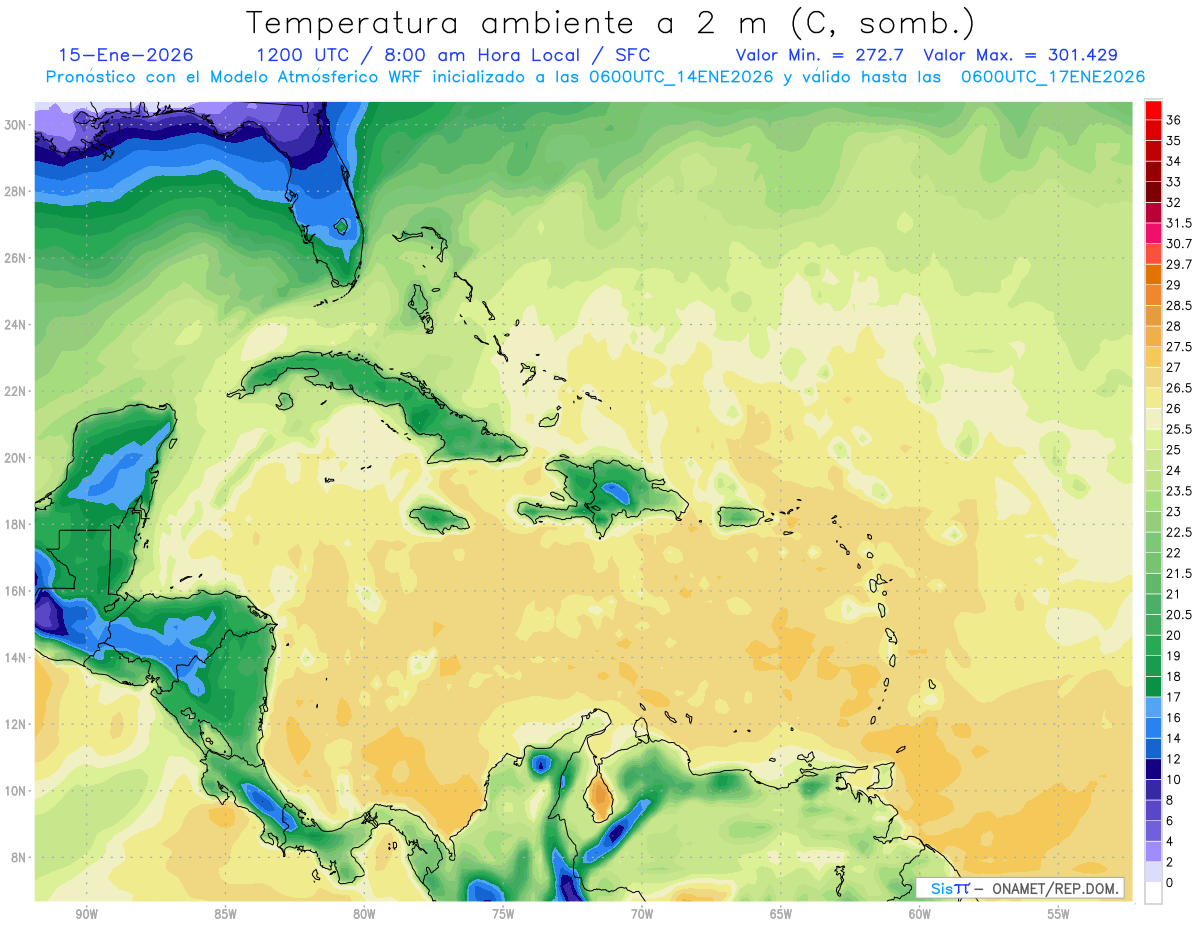Click the '0600UTC_17ENE2026' valid-until timestamp
Screen dimensions: 1200x927
point(1053,77)
